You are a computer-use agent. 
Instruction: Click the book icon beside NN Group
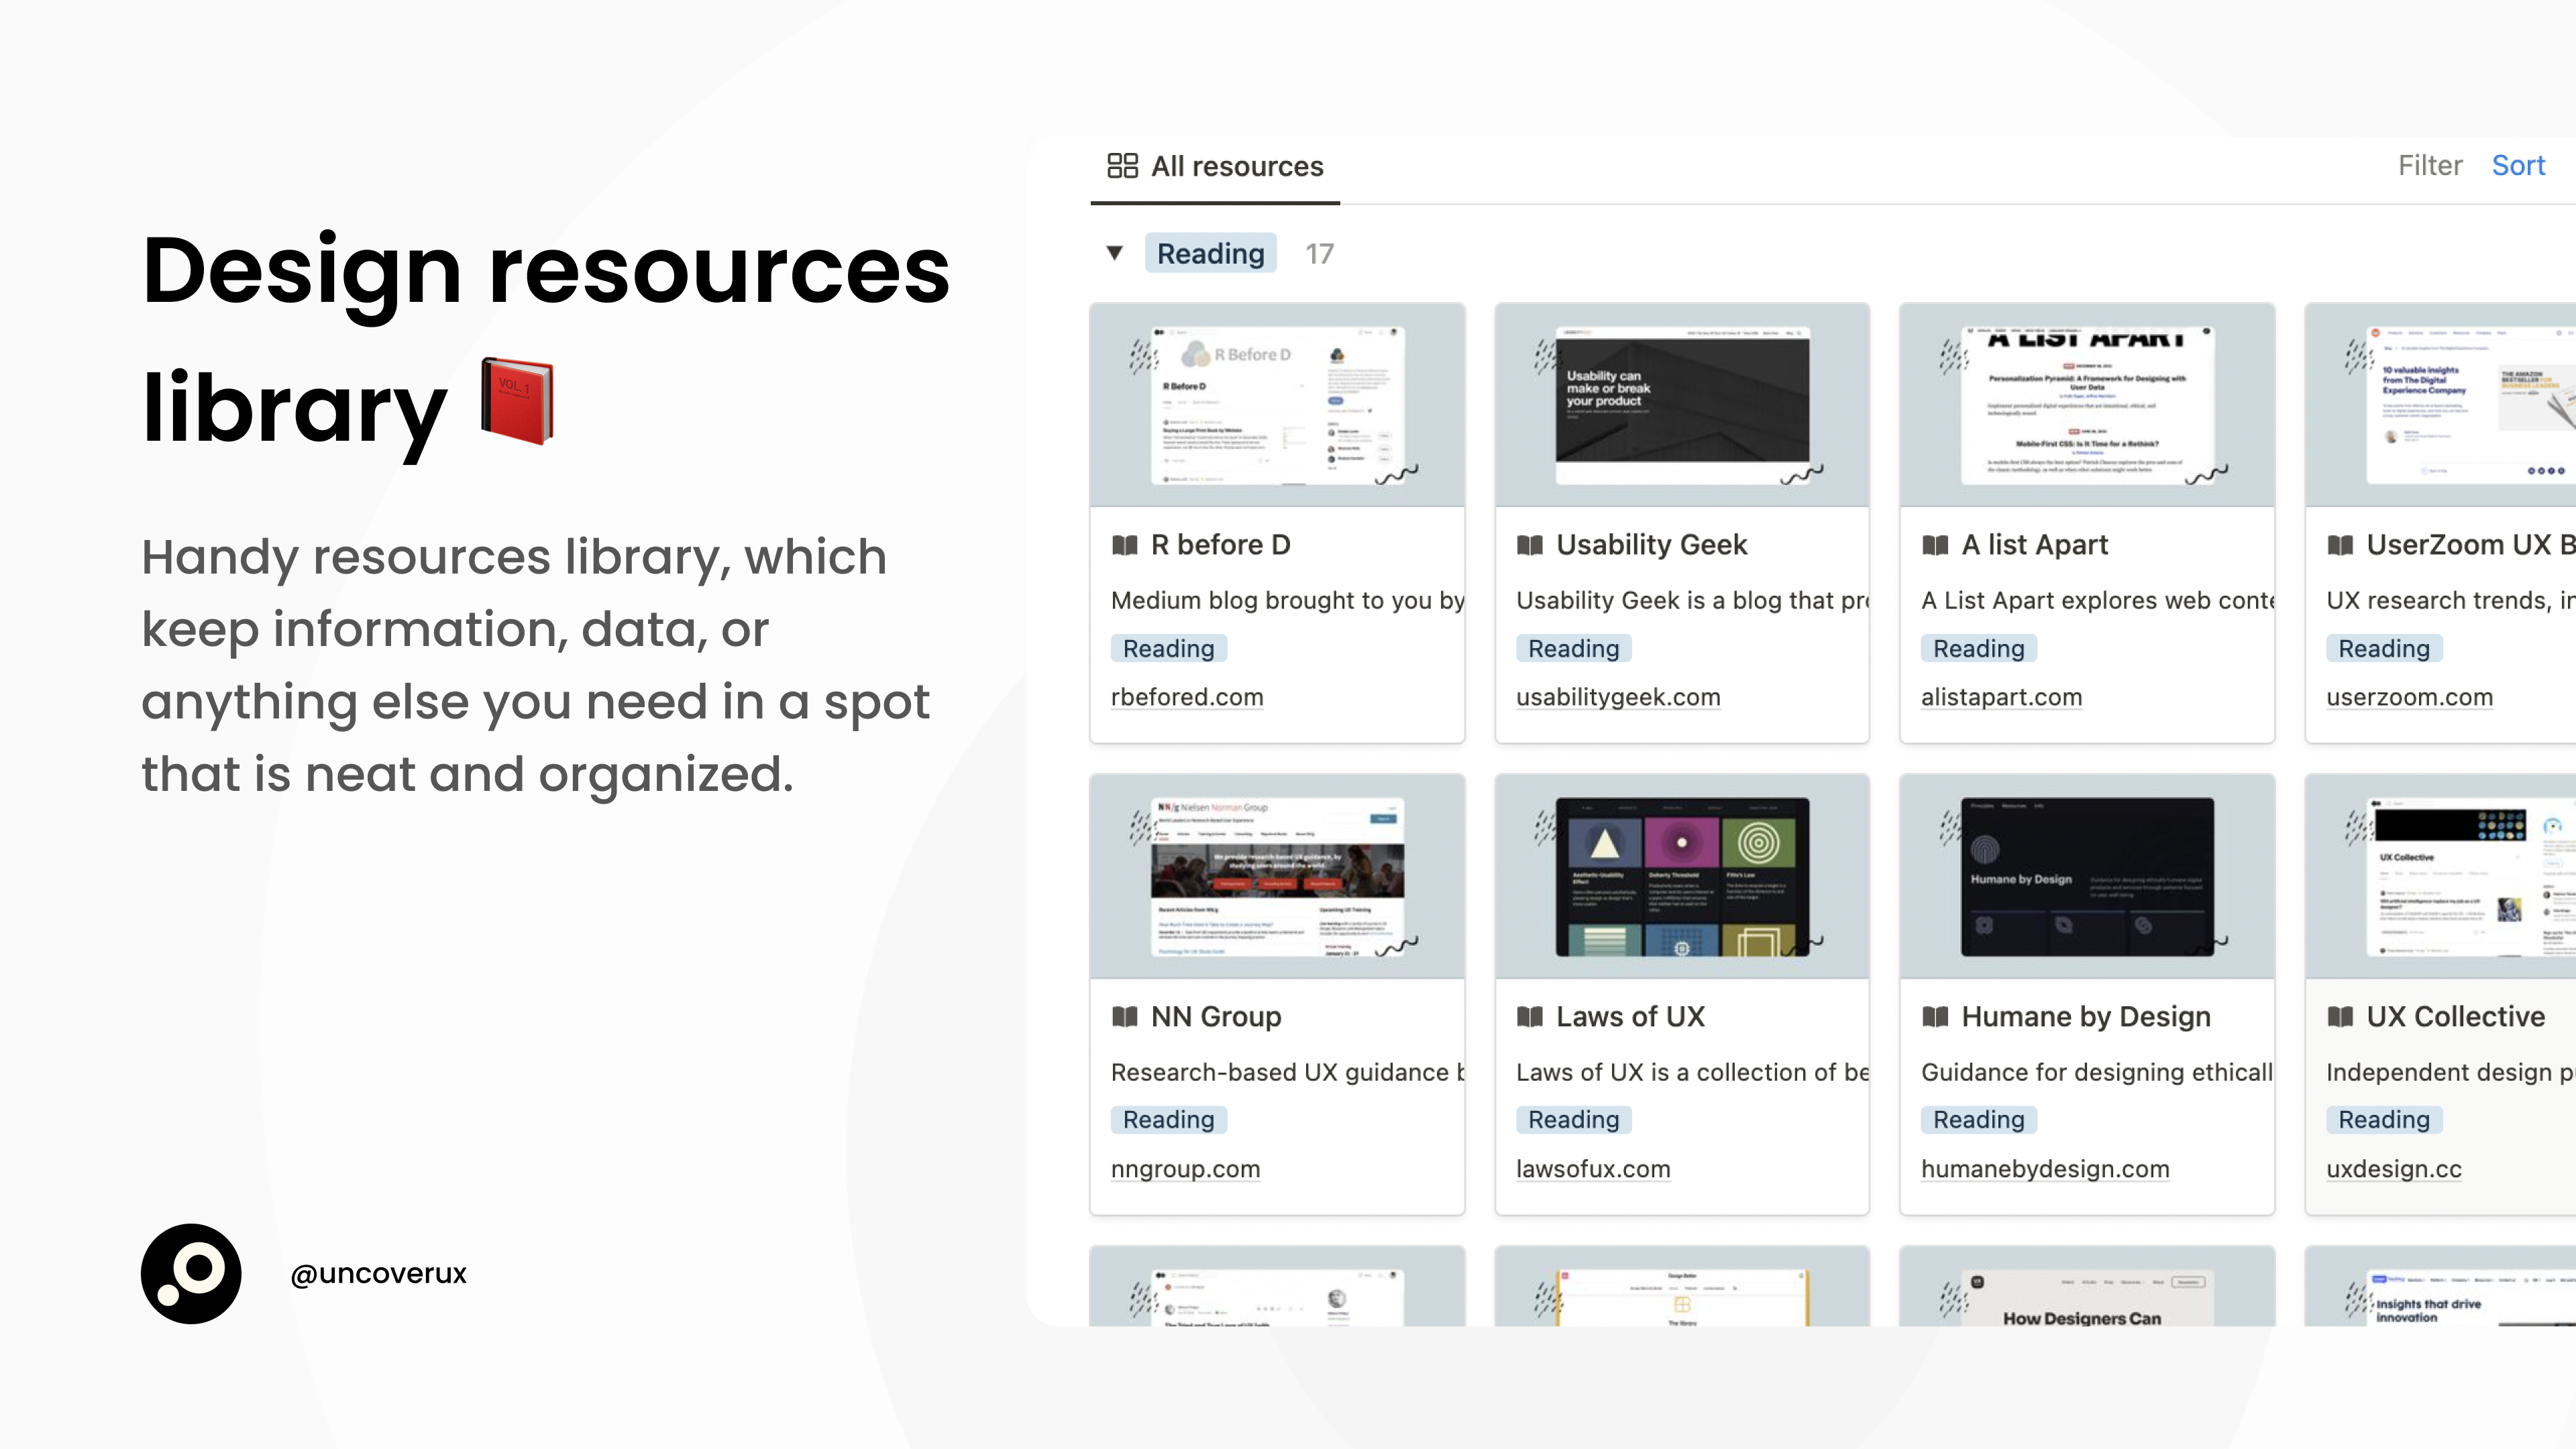(1125, 1017)
